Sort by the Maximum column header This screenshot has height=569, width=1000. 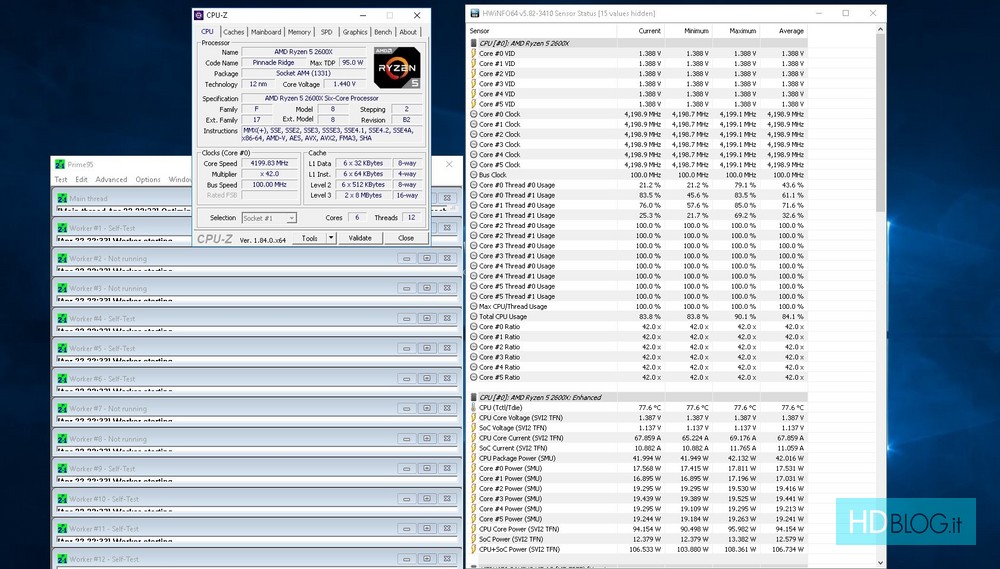click(743, 31)
